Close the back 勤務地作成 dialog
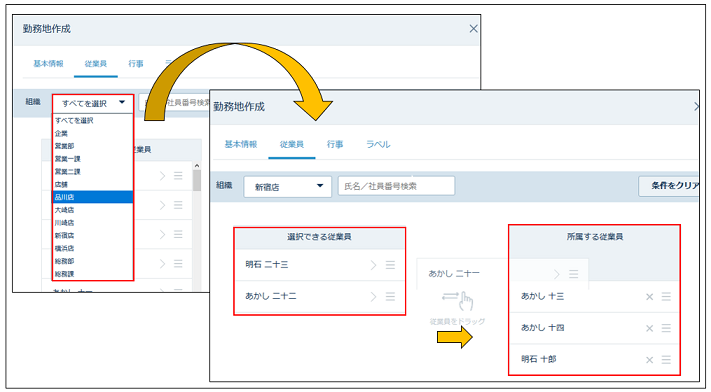The image size is (711, 392). coord(473,29)
